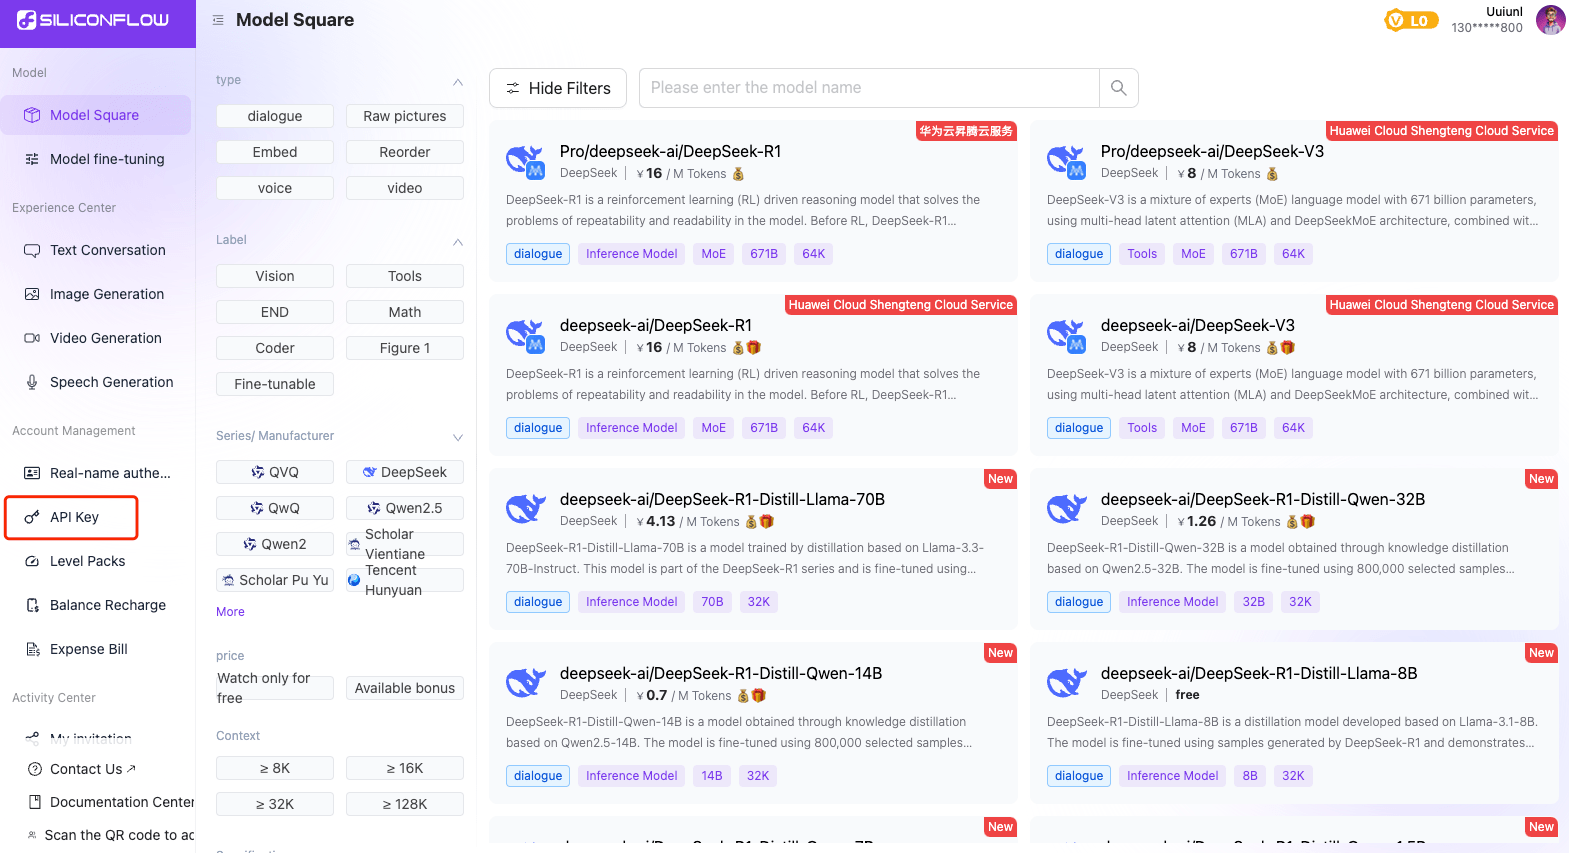
Task: Click the Hide Filters button
Action: pyautogui.click(x=558, y=88)
